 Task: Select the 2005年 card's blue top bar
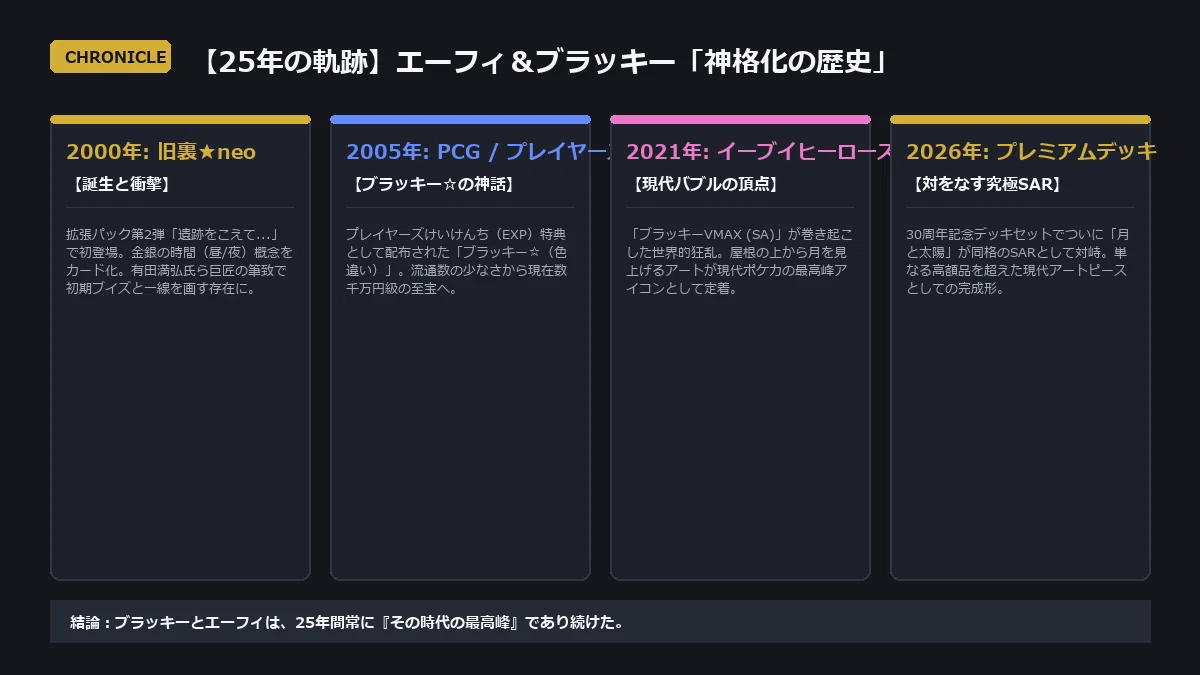click(460, 119)
